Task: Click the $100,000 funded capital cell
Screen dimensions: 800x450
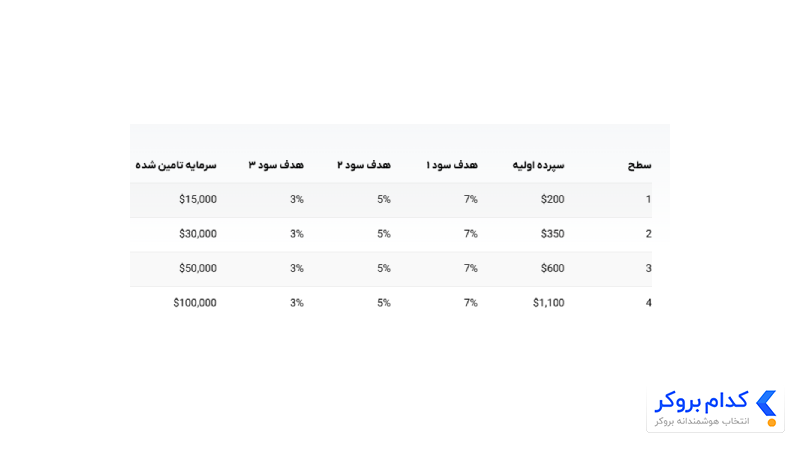Action: pyautogui.click(x=195, y=303)
